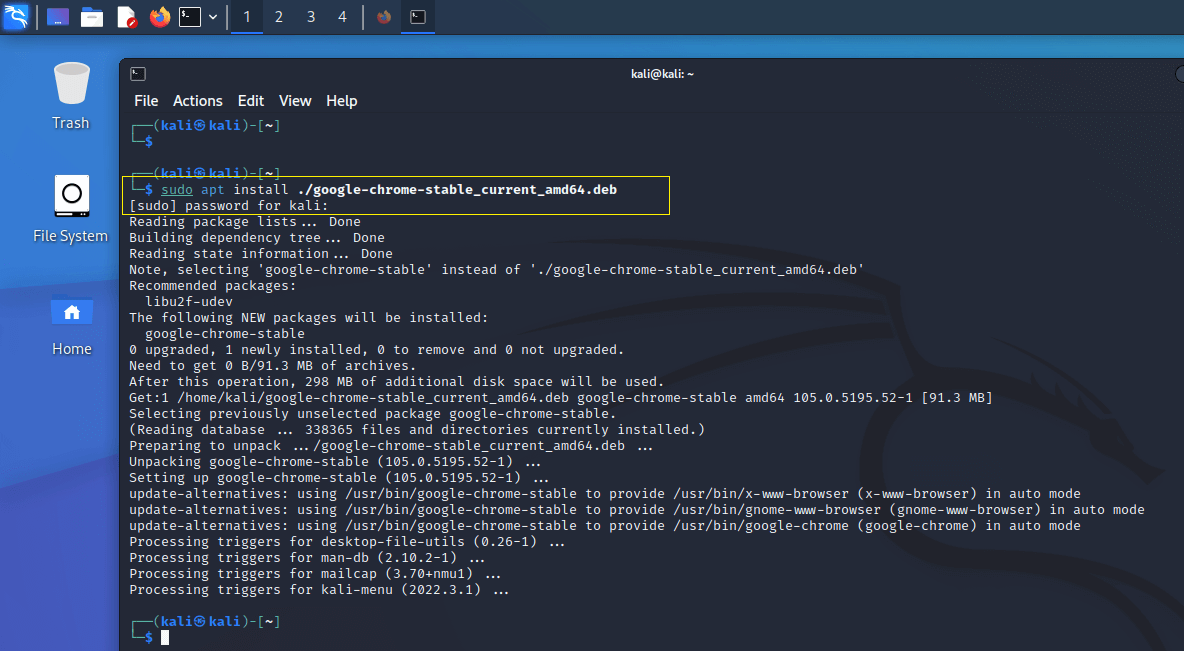
Task: Click the 'Preparing to unpack' line
Action: coord(391,446)
